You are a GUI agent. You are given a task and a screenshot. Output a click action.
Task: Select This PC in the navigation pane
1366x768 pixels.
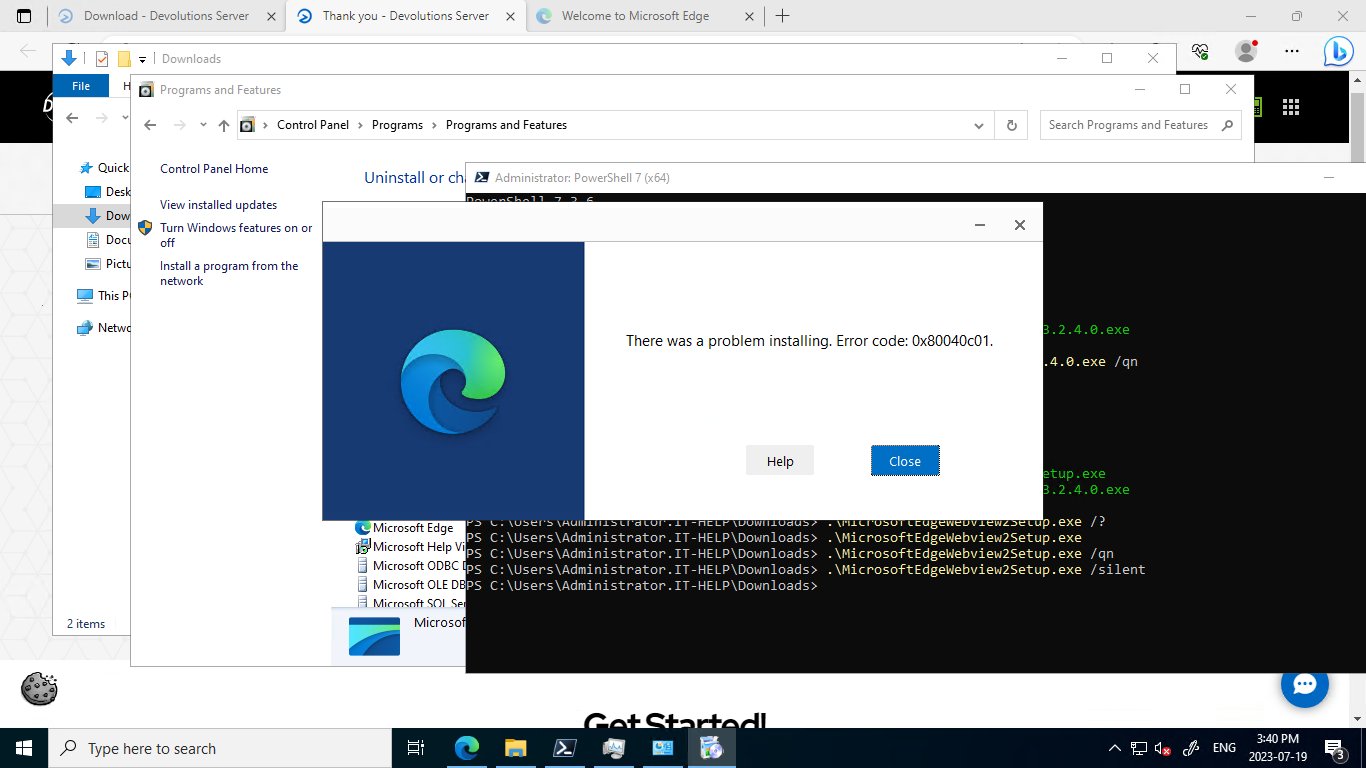tap(103, 296)
